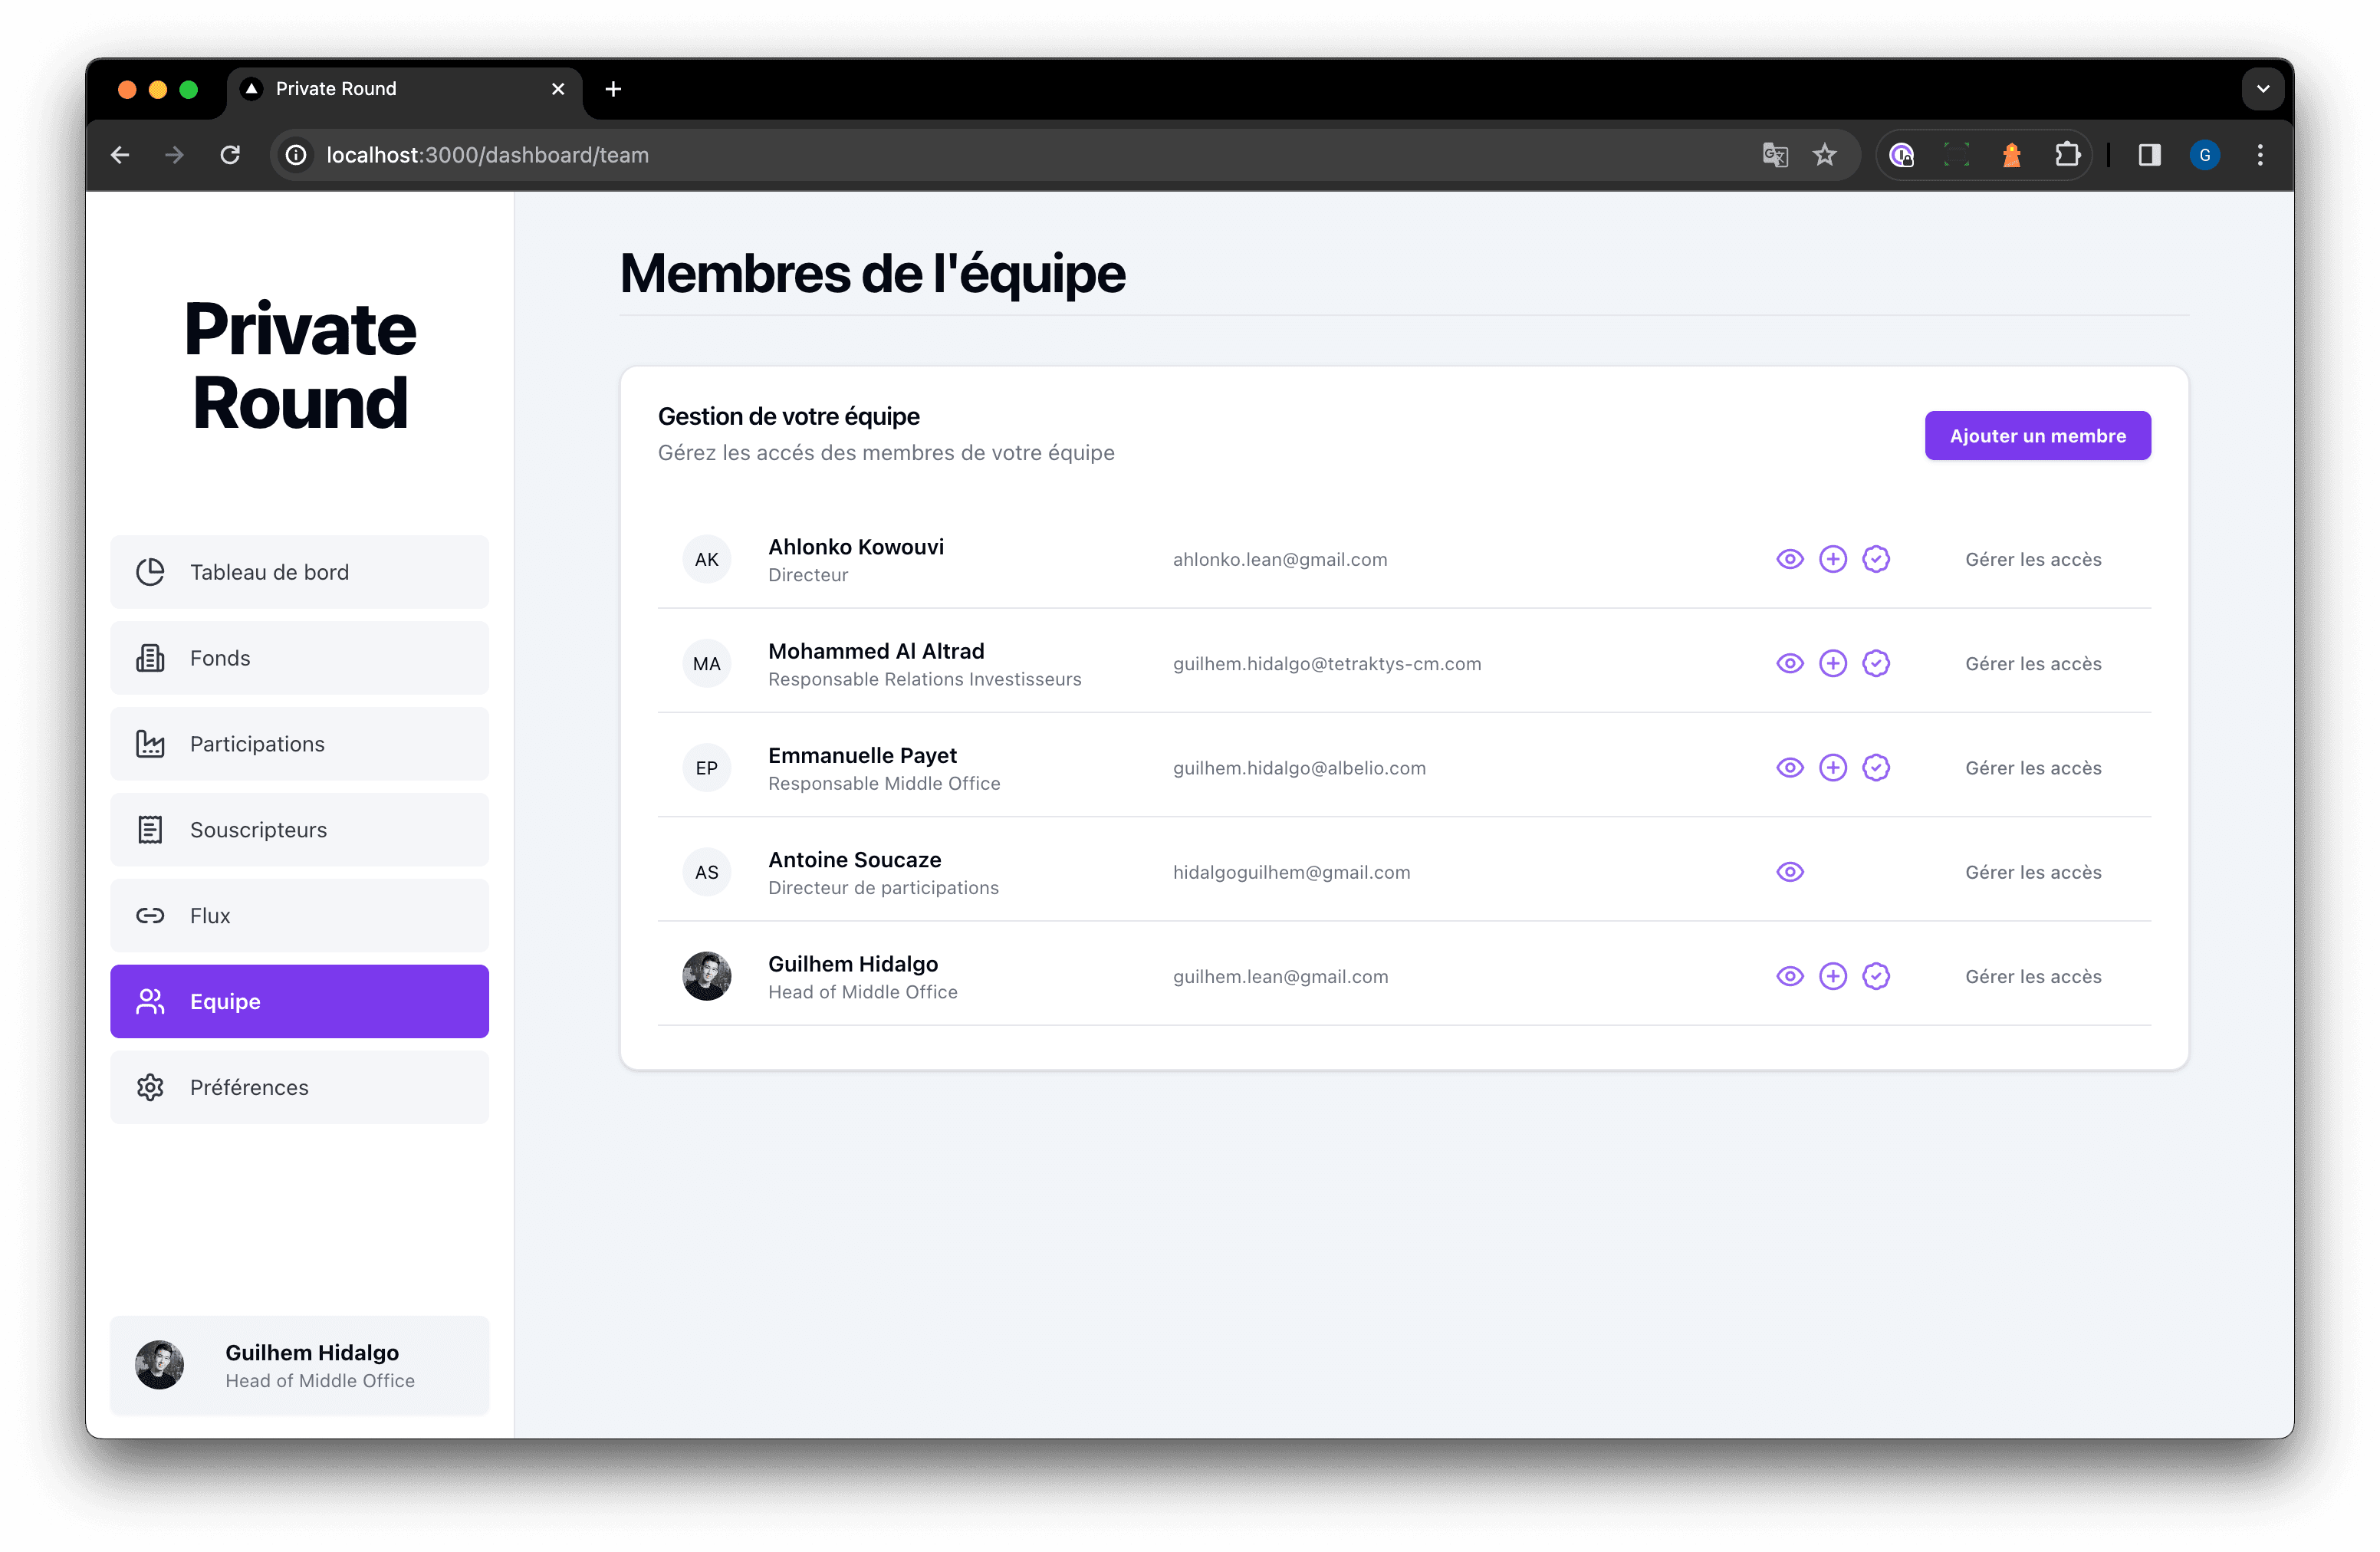Image resolution: width=2380 pixels, height=1552 pixels.
Task: Click eye icon for Mohammed Al Altrad
Action: click(x=1790, y=664)
